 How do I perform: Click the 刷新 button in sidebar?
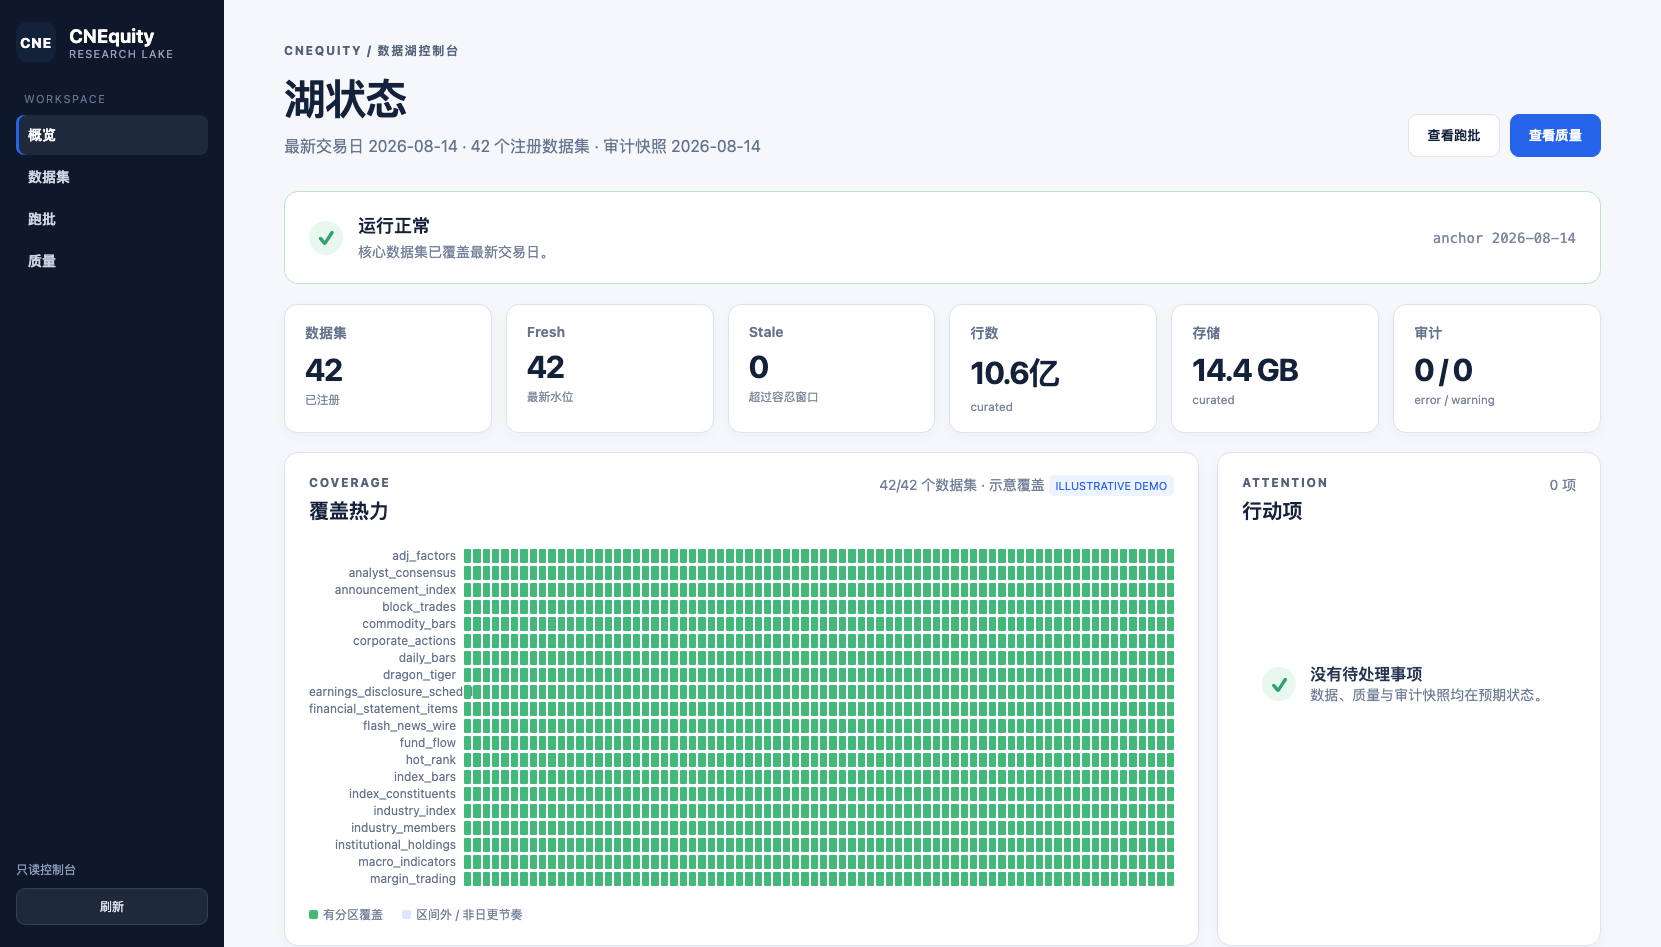[112, 907]
